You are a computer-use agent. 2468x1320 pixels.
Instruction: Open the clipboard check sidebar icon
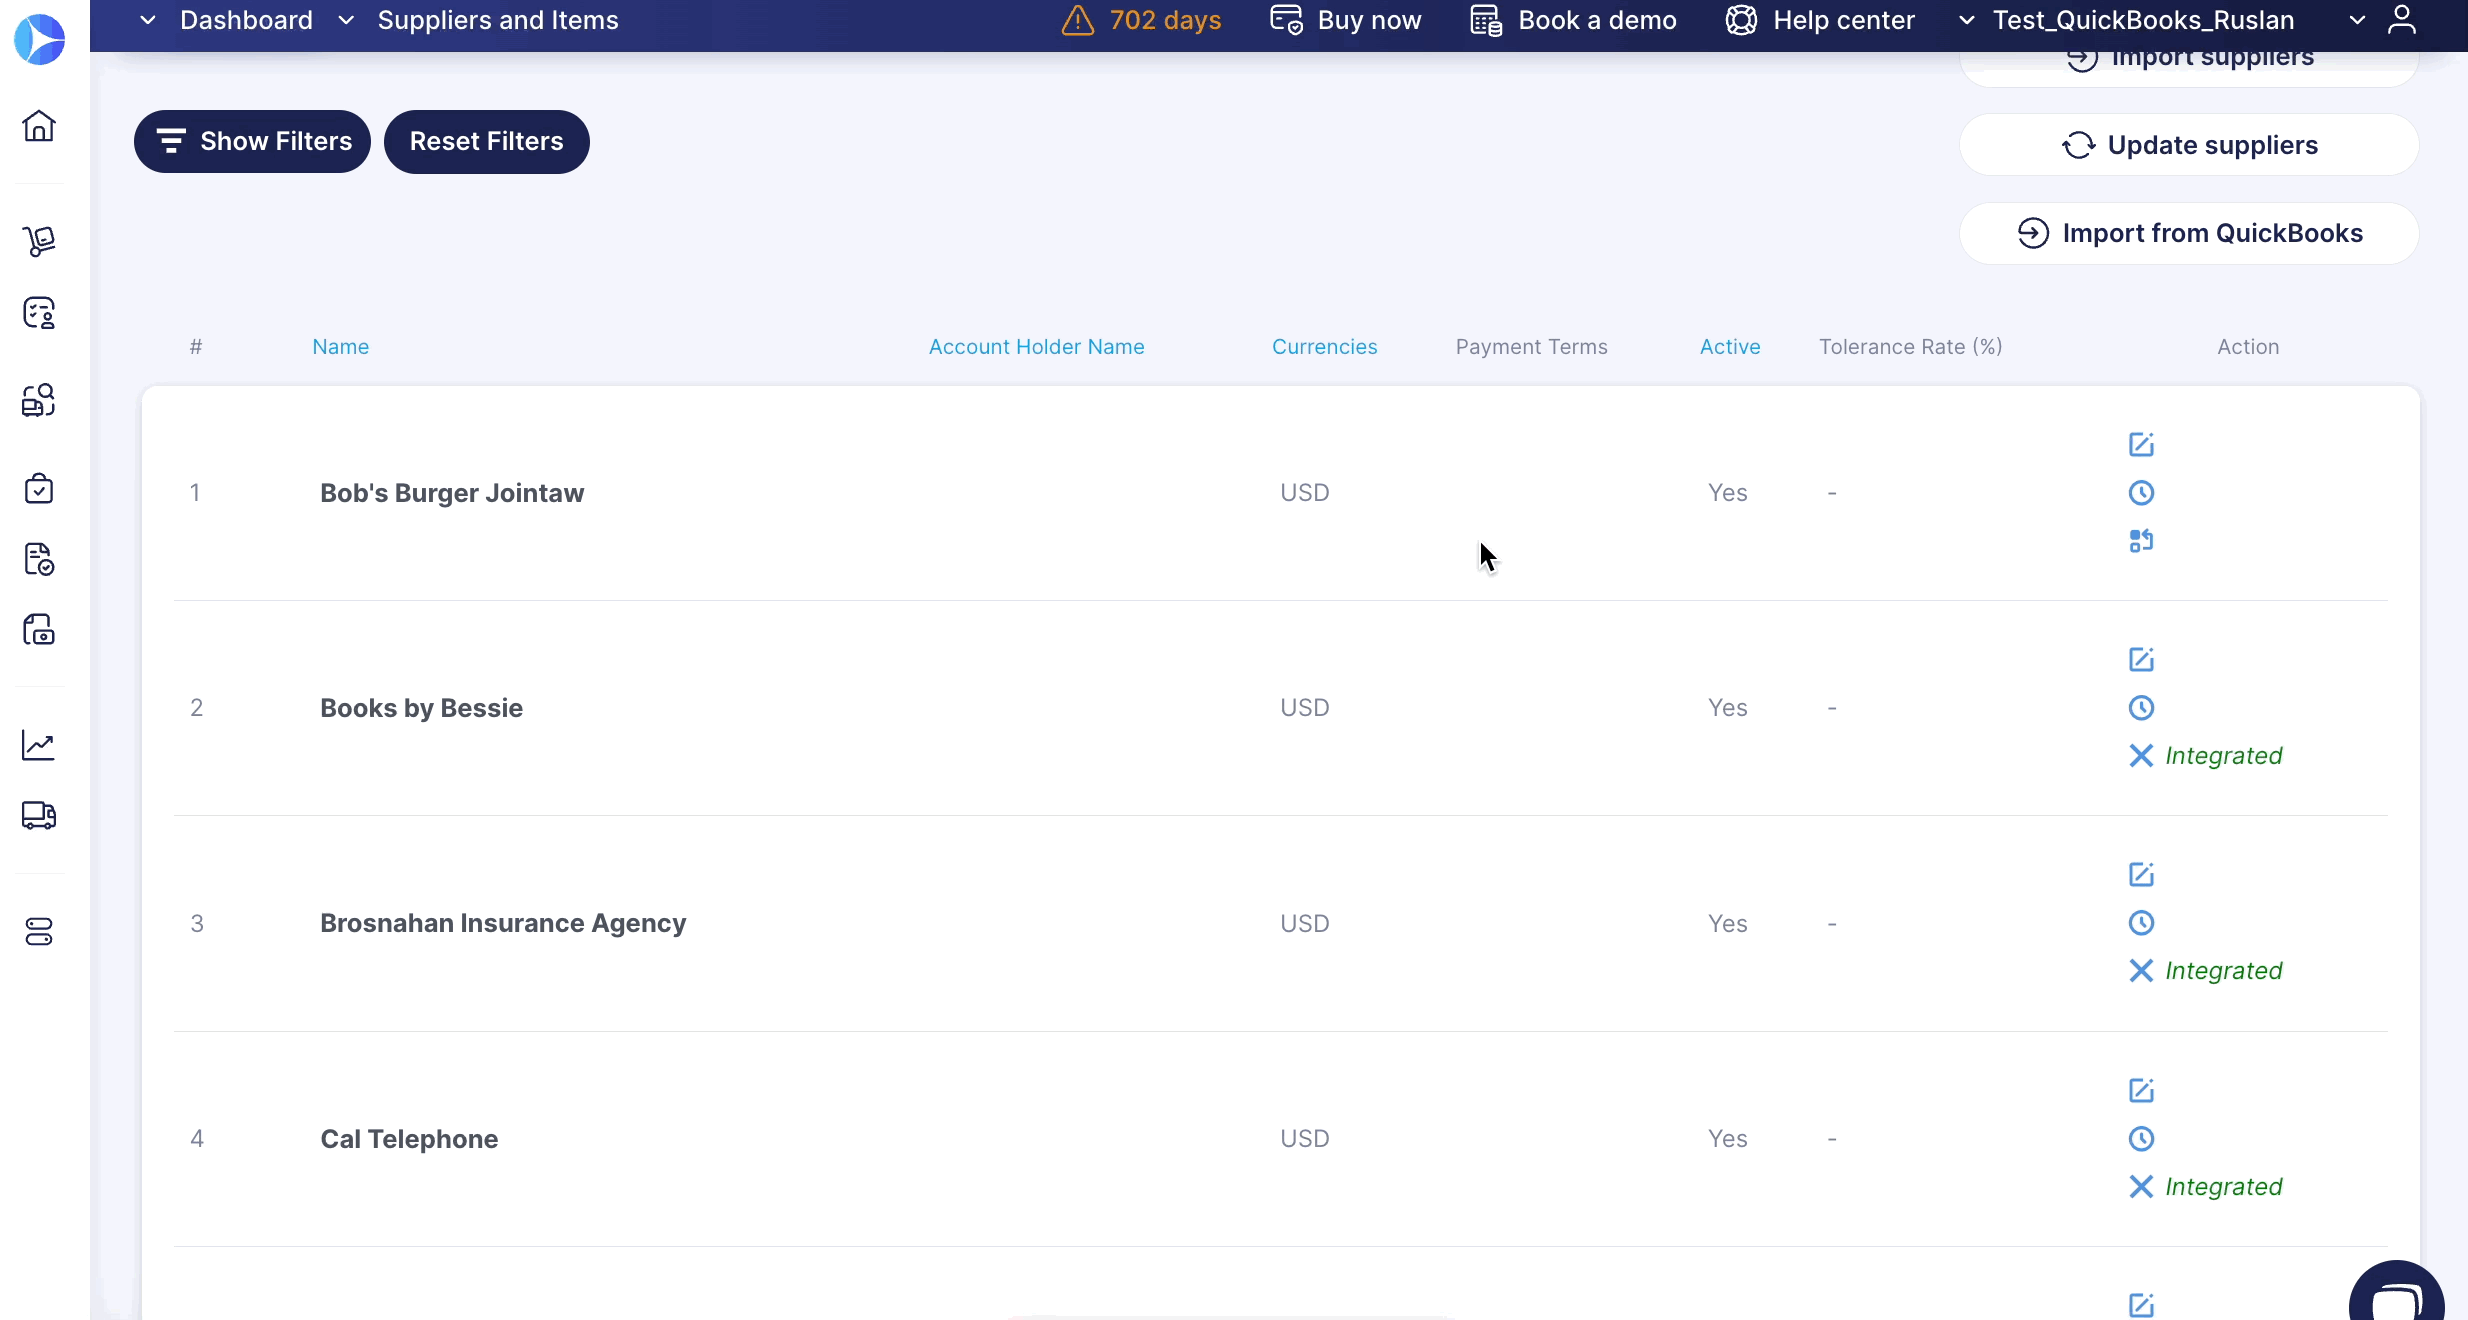tap(39, 488)
